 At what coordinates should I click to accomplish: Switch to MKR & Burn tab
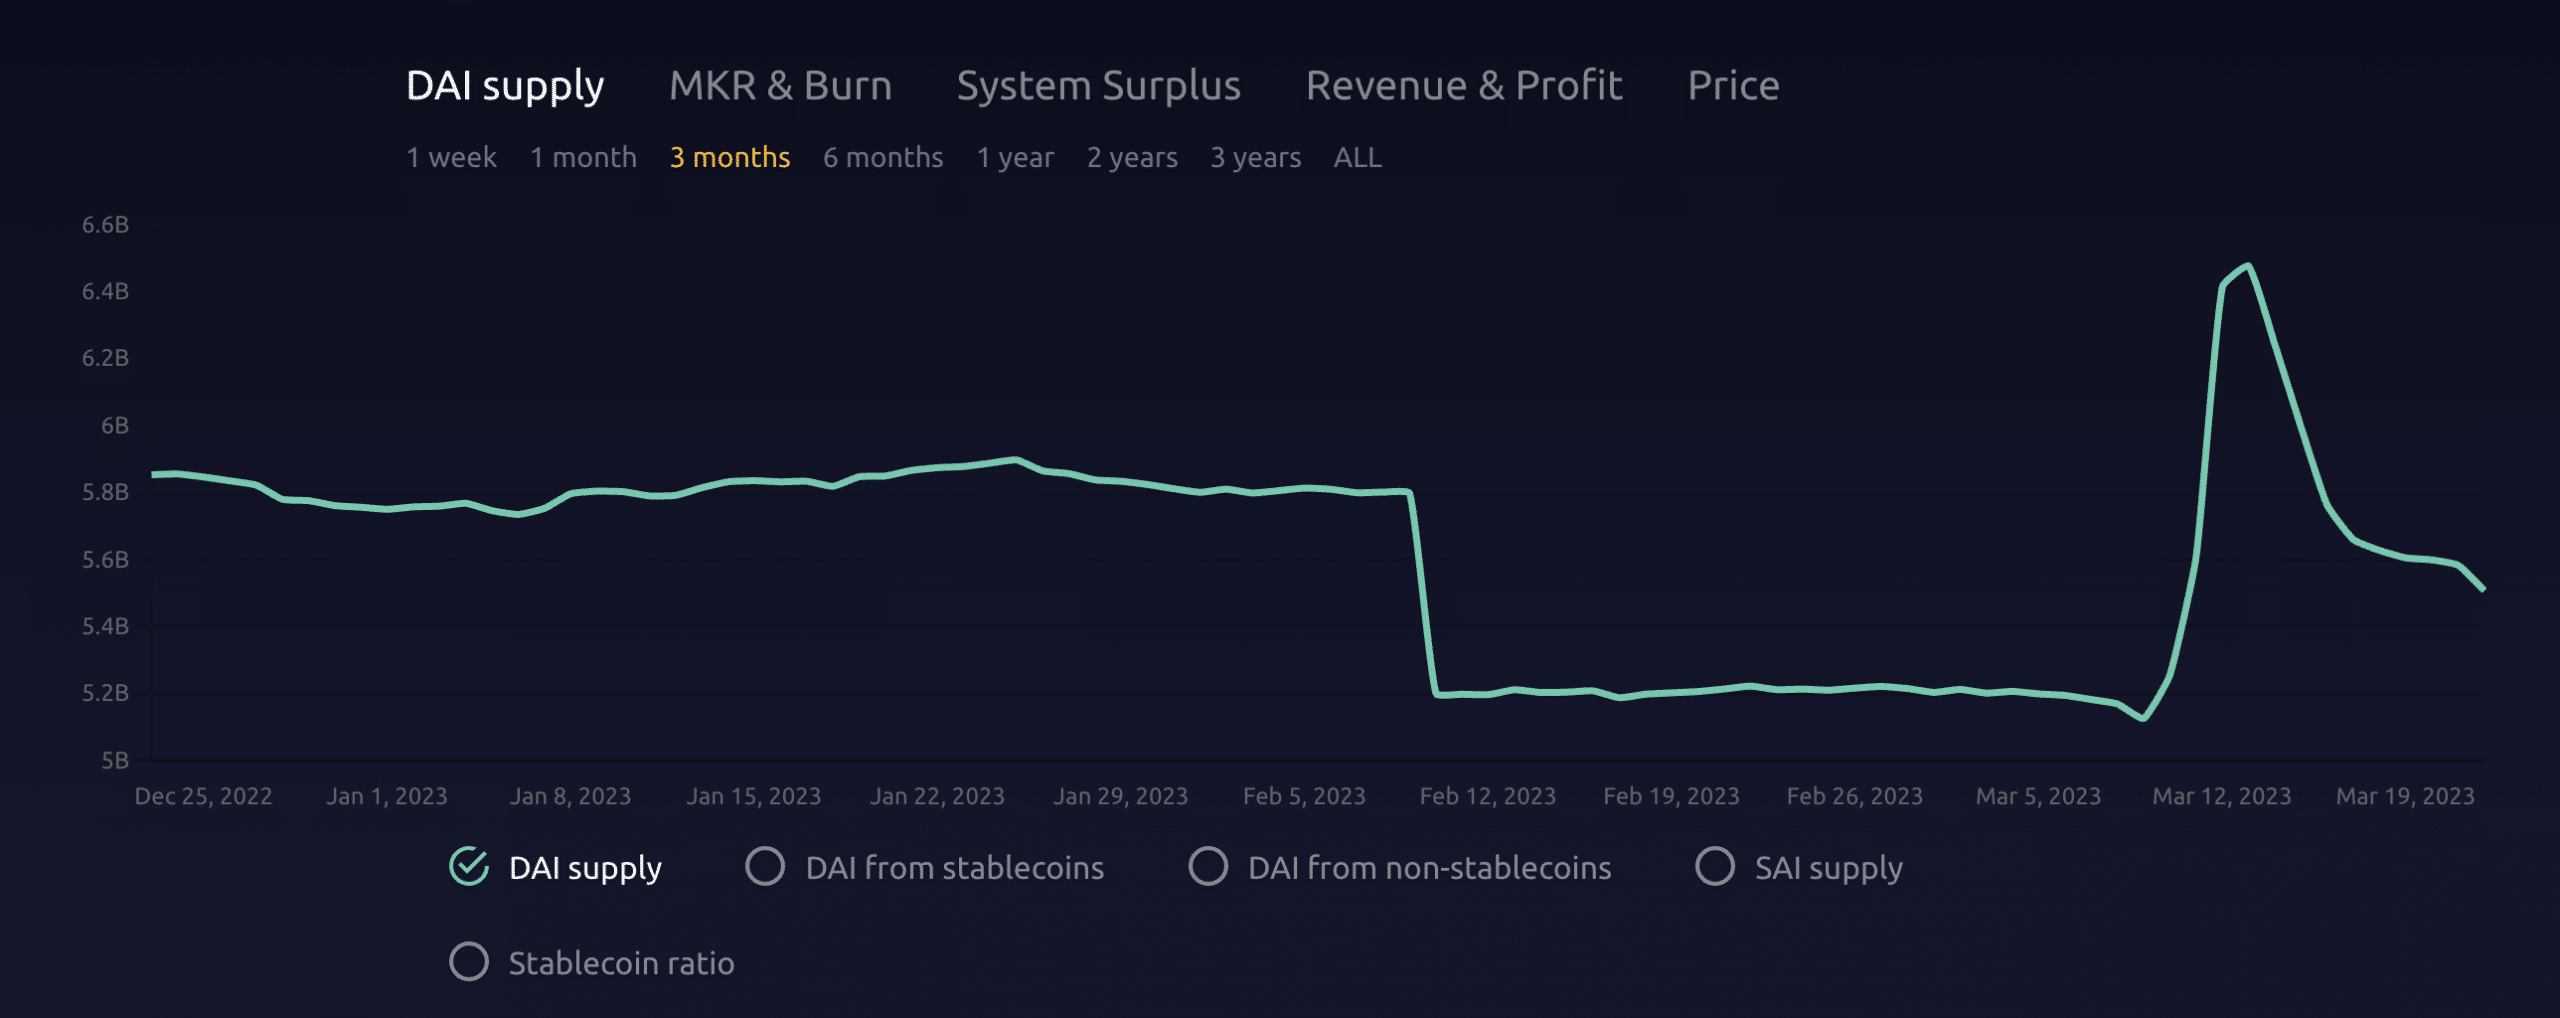point(780,86)
